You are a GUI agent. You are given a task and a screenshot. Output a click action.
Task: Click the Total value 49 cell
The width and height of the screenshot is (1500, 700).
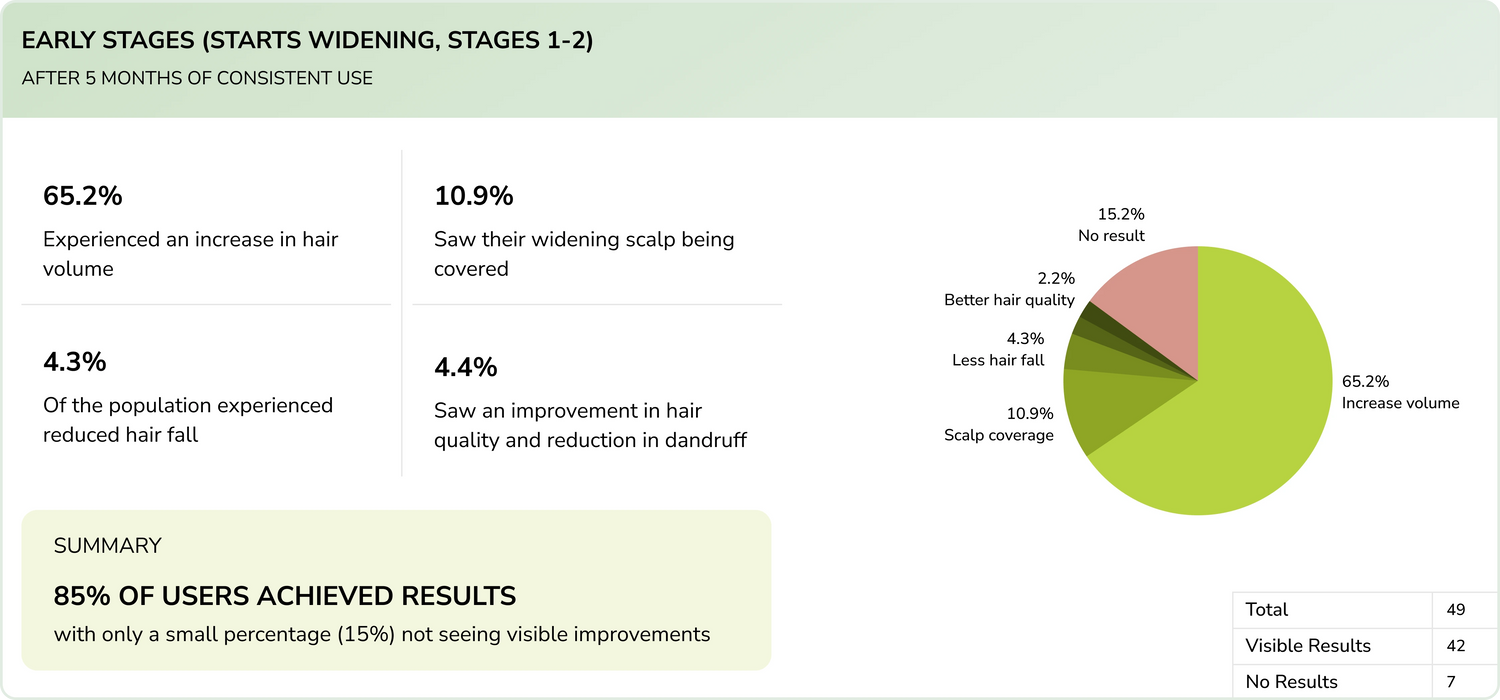1456,610
